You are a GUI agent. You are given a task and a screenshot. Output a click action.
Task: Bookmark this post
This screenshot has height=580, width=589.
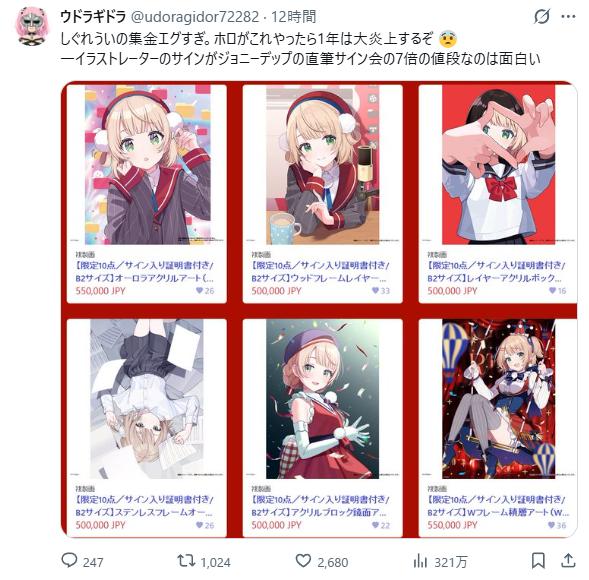[538, 561]
